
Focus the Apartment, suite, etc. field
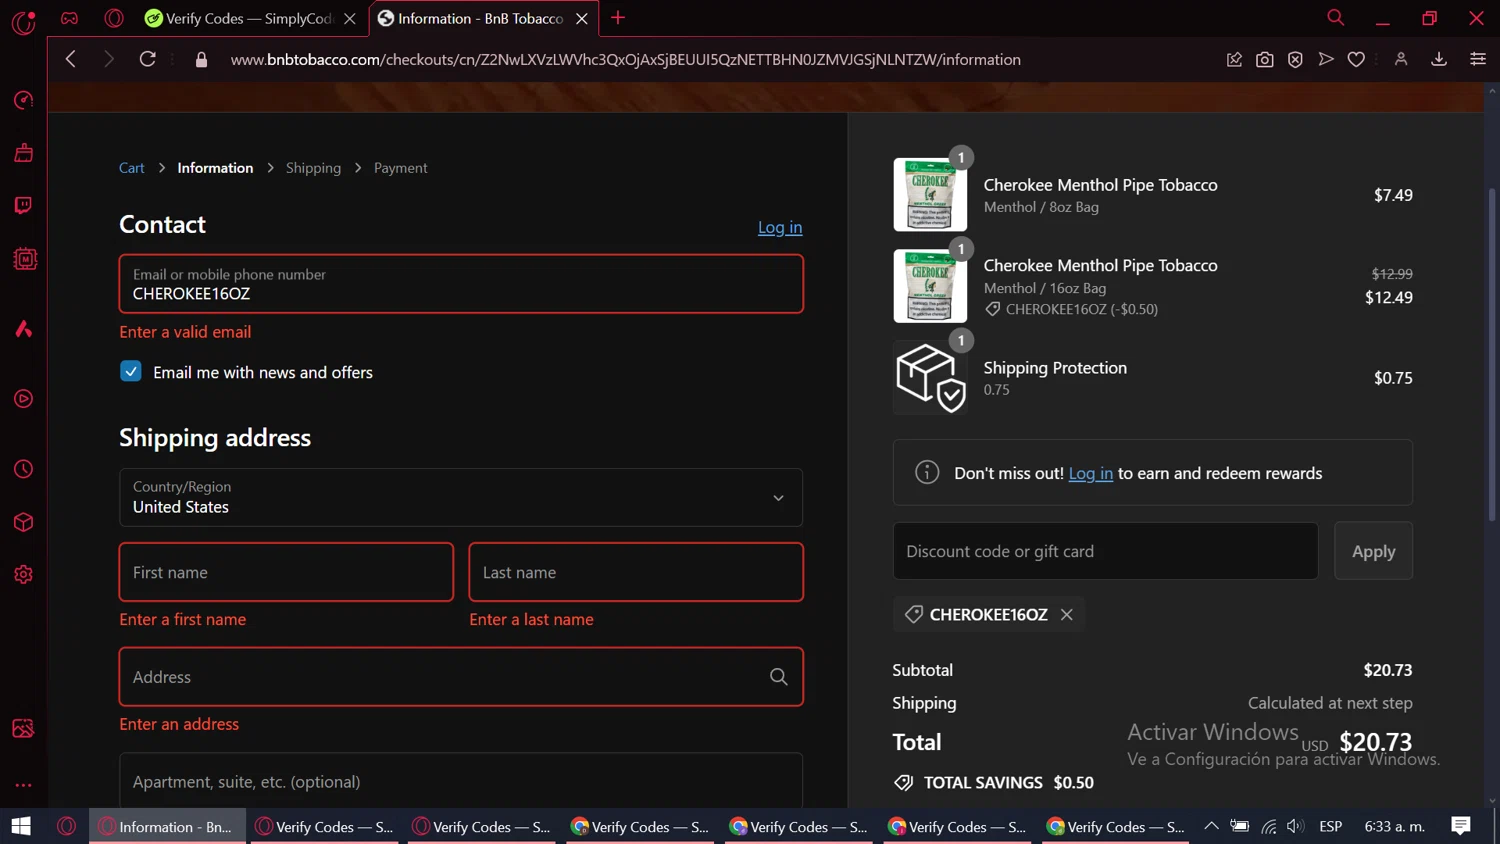pyautogui.click(x=461, y=781)
